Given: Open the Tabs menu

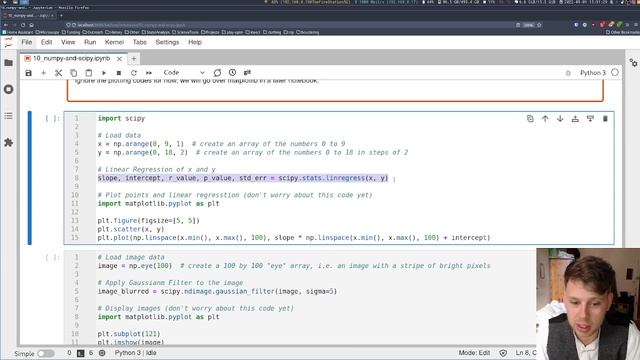Looking at the screenshot, I should coord(140,42).
